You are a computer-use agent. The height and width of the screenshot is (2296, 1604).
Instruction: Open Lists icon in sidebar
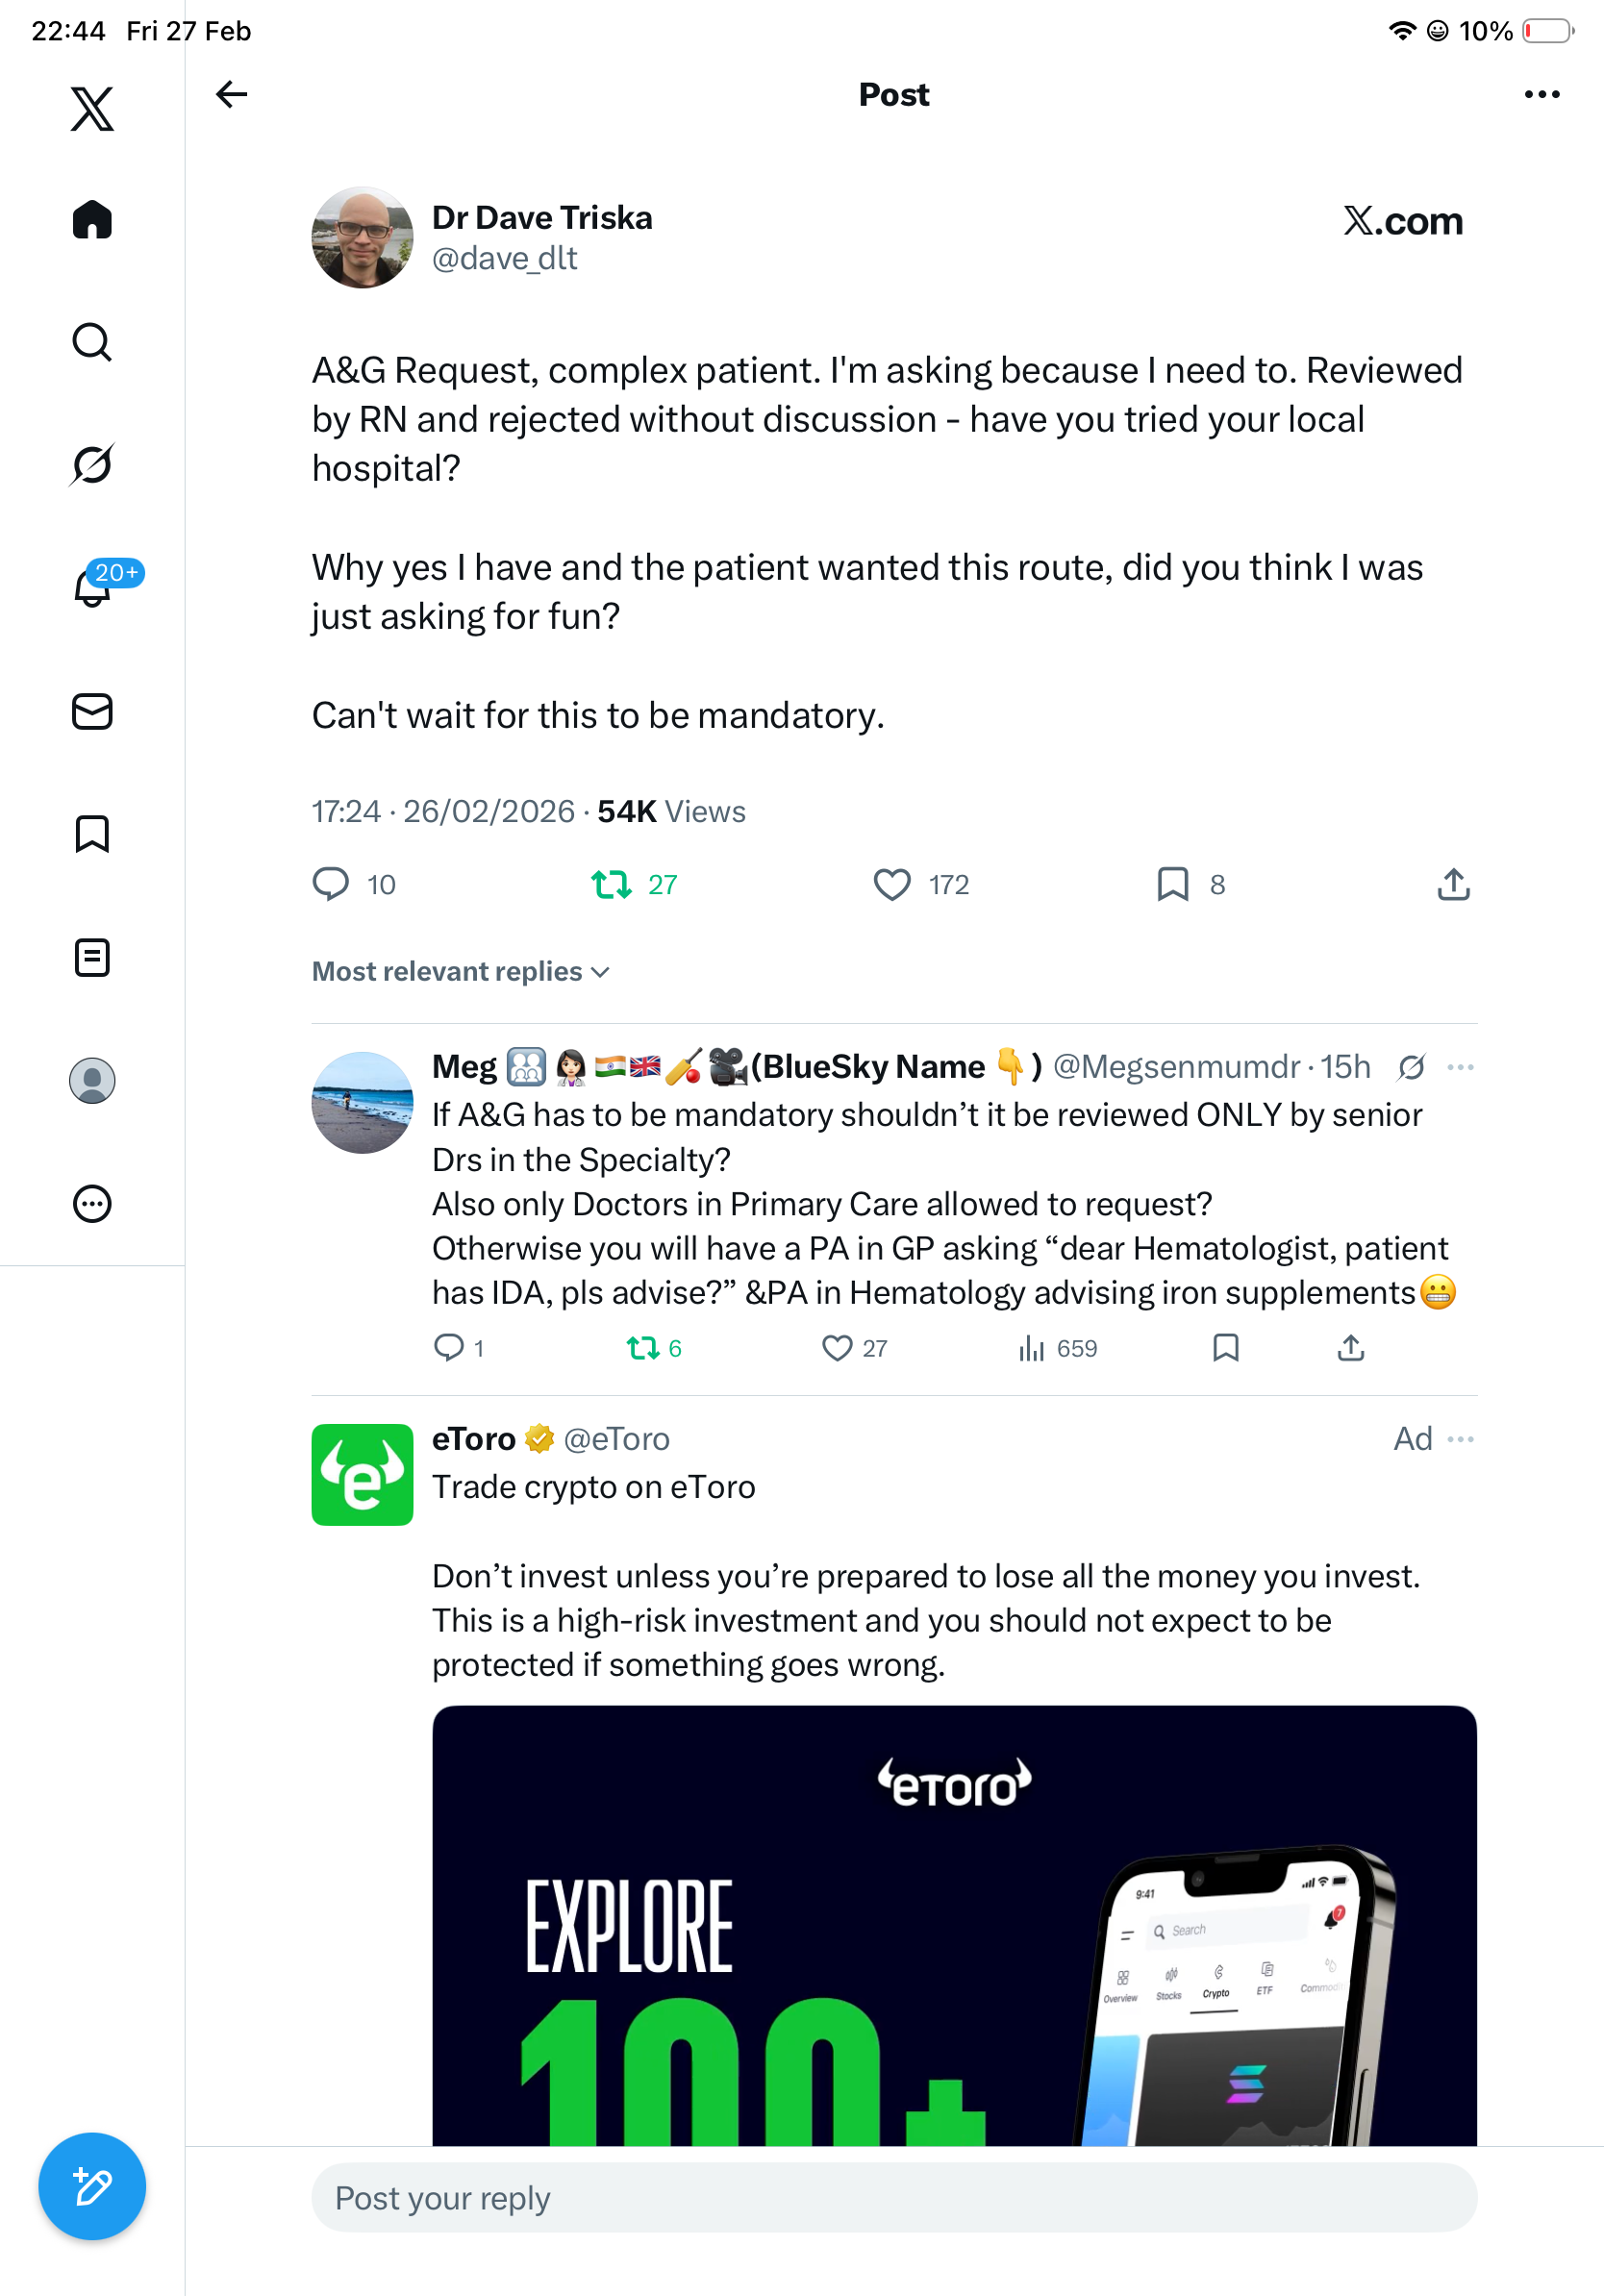92,957
